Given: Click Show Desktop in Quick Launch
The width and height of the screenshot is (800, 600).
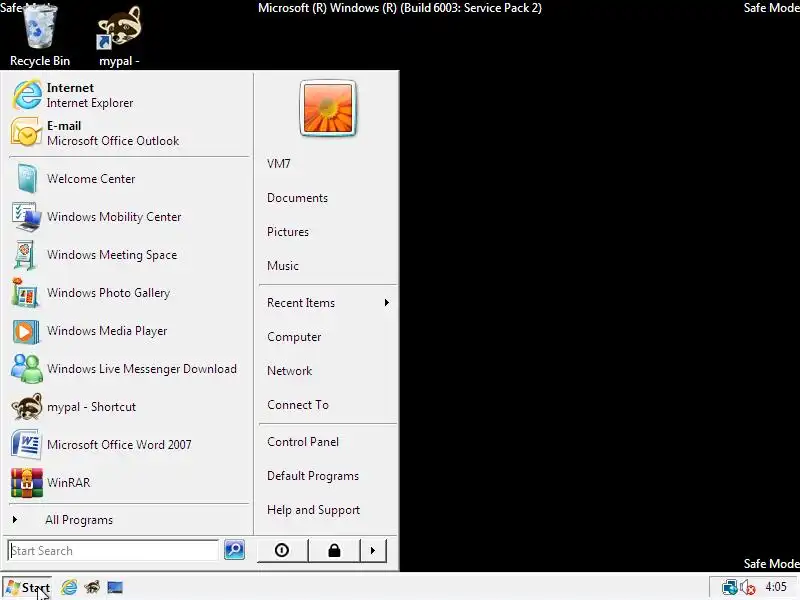Looking at the screenshot, I should (x=115, y=588).
